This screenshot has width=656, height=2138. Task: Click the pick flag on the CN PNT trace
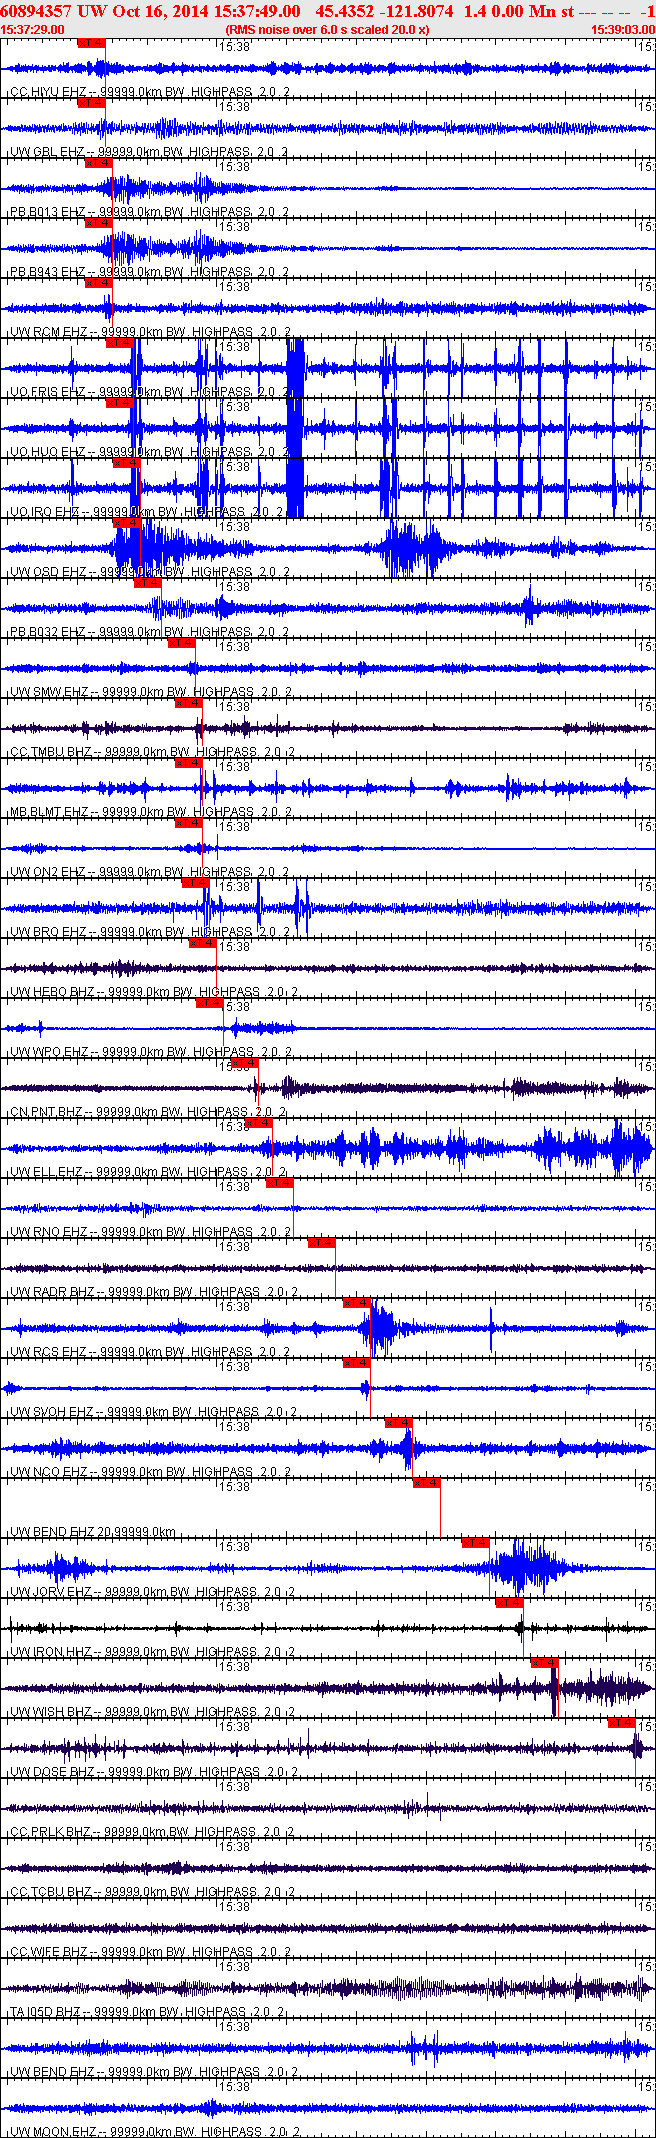point(244,1063)
